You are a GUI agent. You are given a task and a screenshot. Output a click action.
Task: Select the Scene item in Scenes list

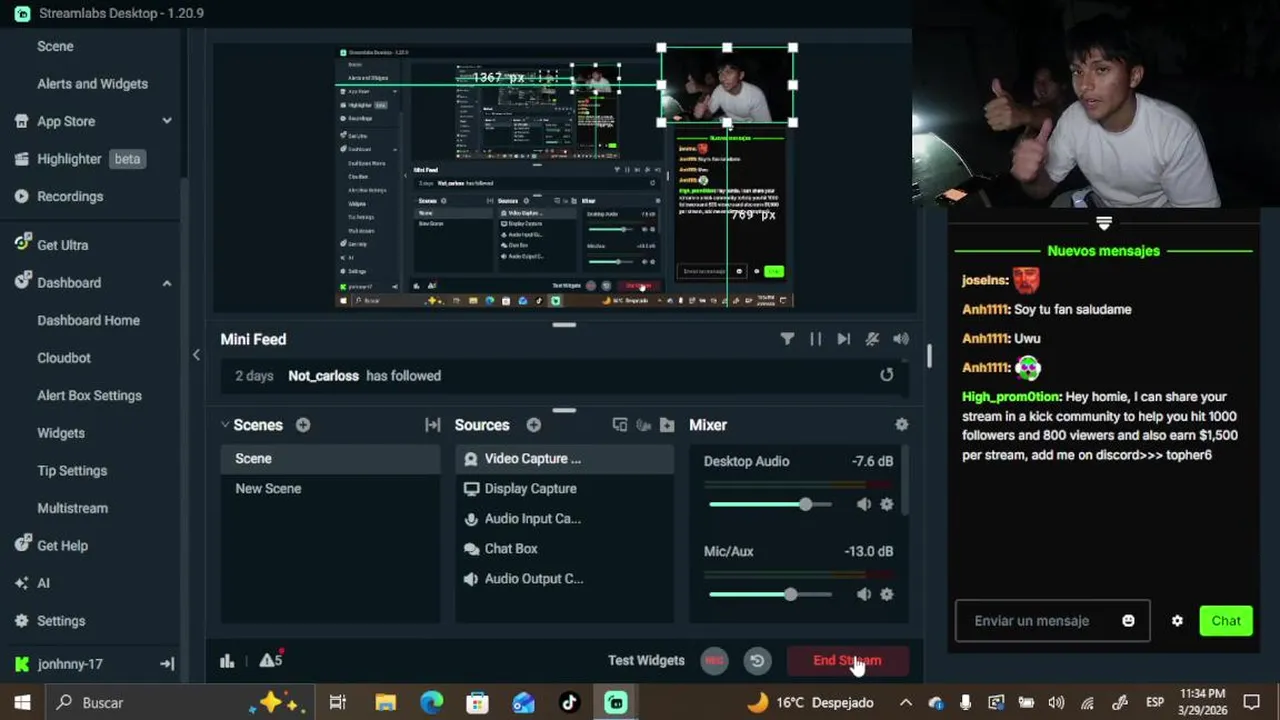330,458
